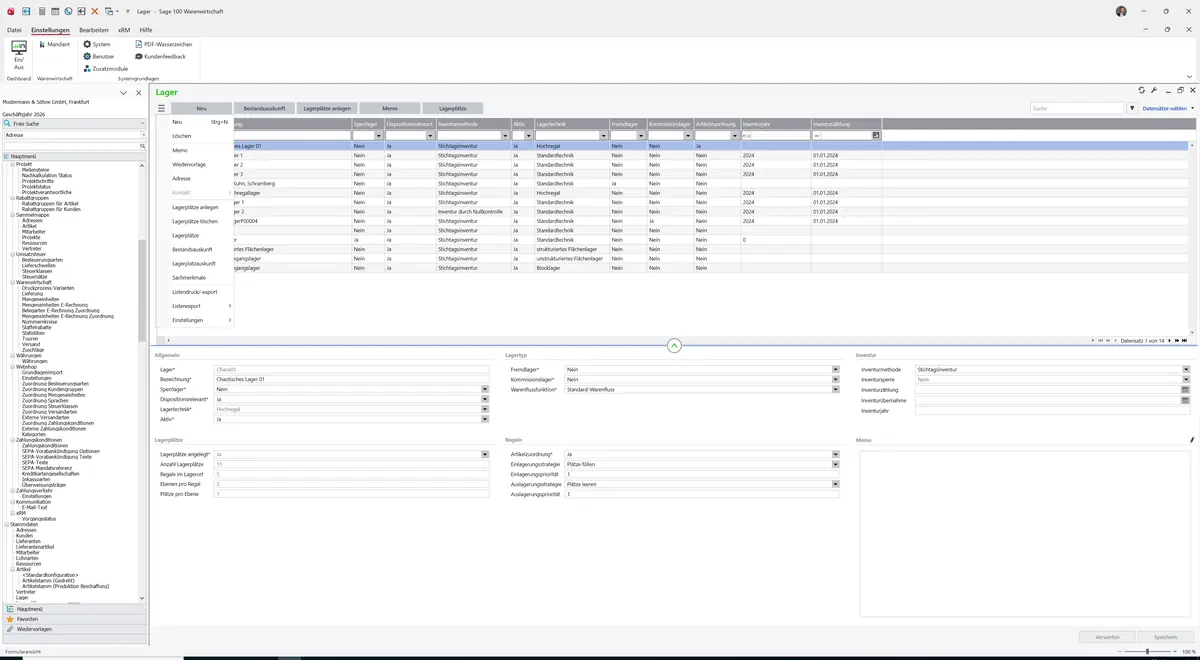Choose Lagerplätze anlegen in the open menu

(x=195, y=207)
